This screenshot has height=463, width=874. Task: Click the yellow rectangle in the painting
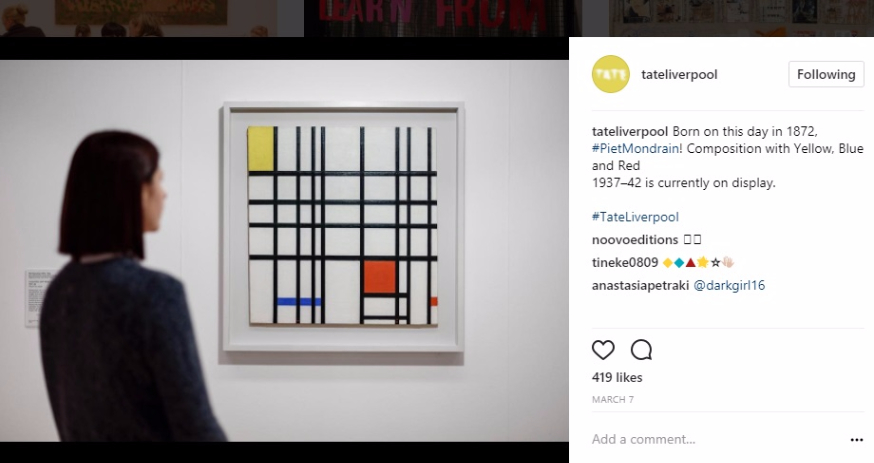[x=260, y=148]
